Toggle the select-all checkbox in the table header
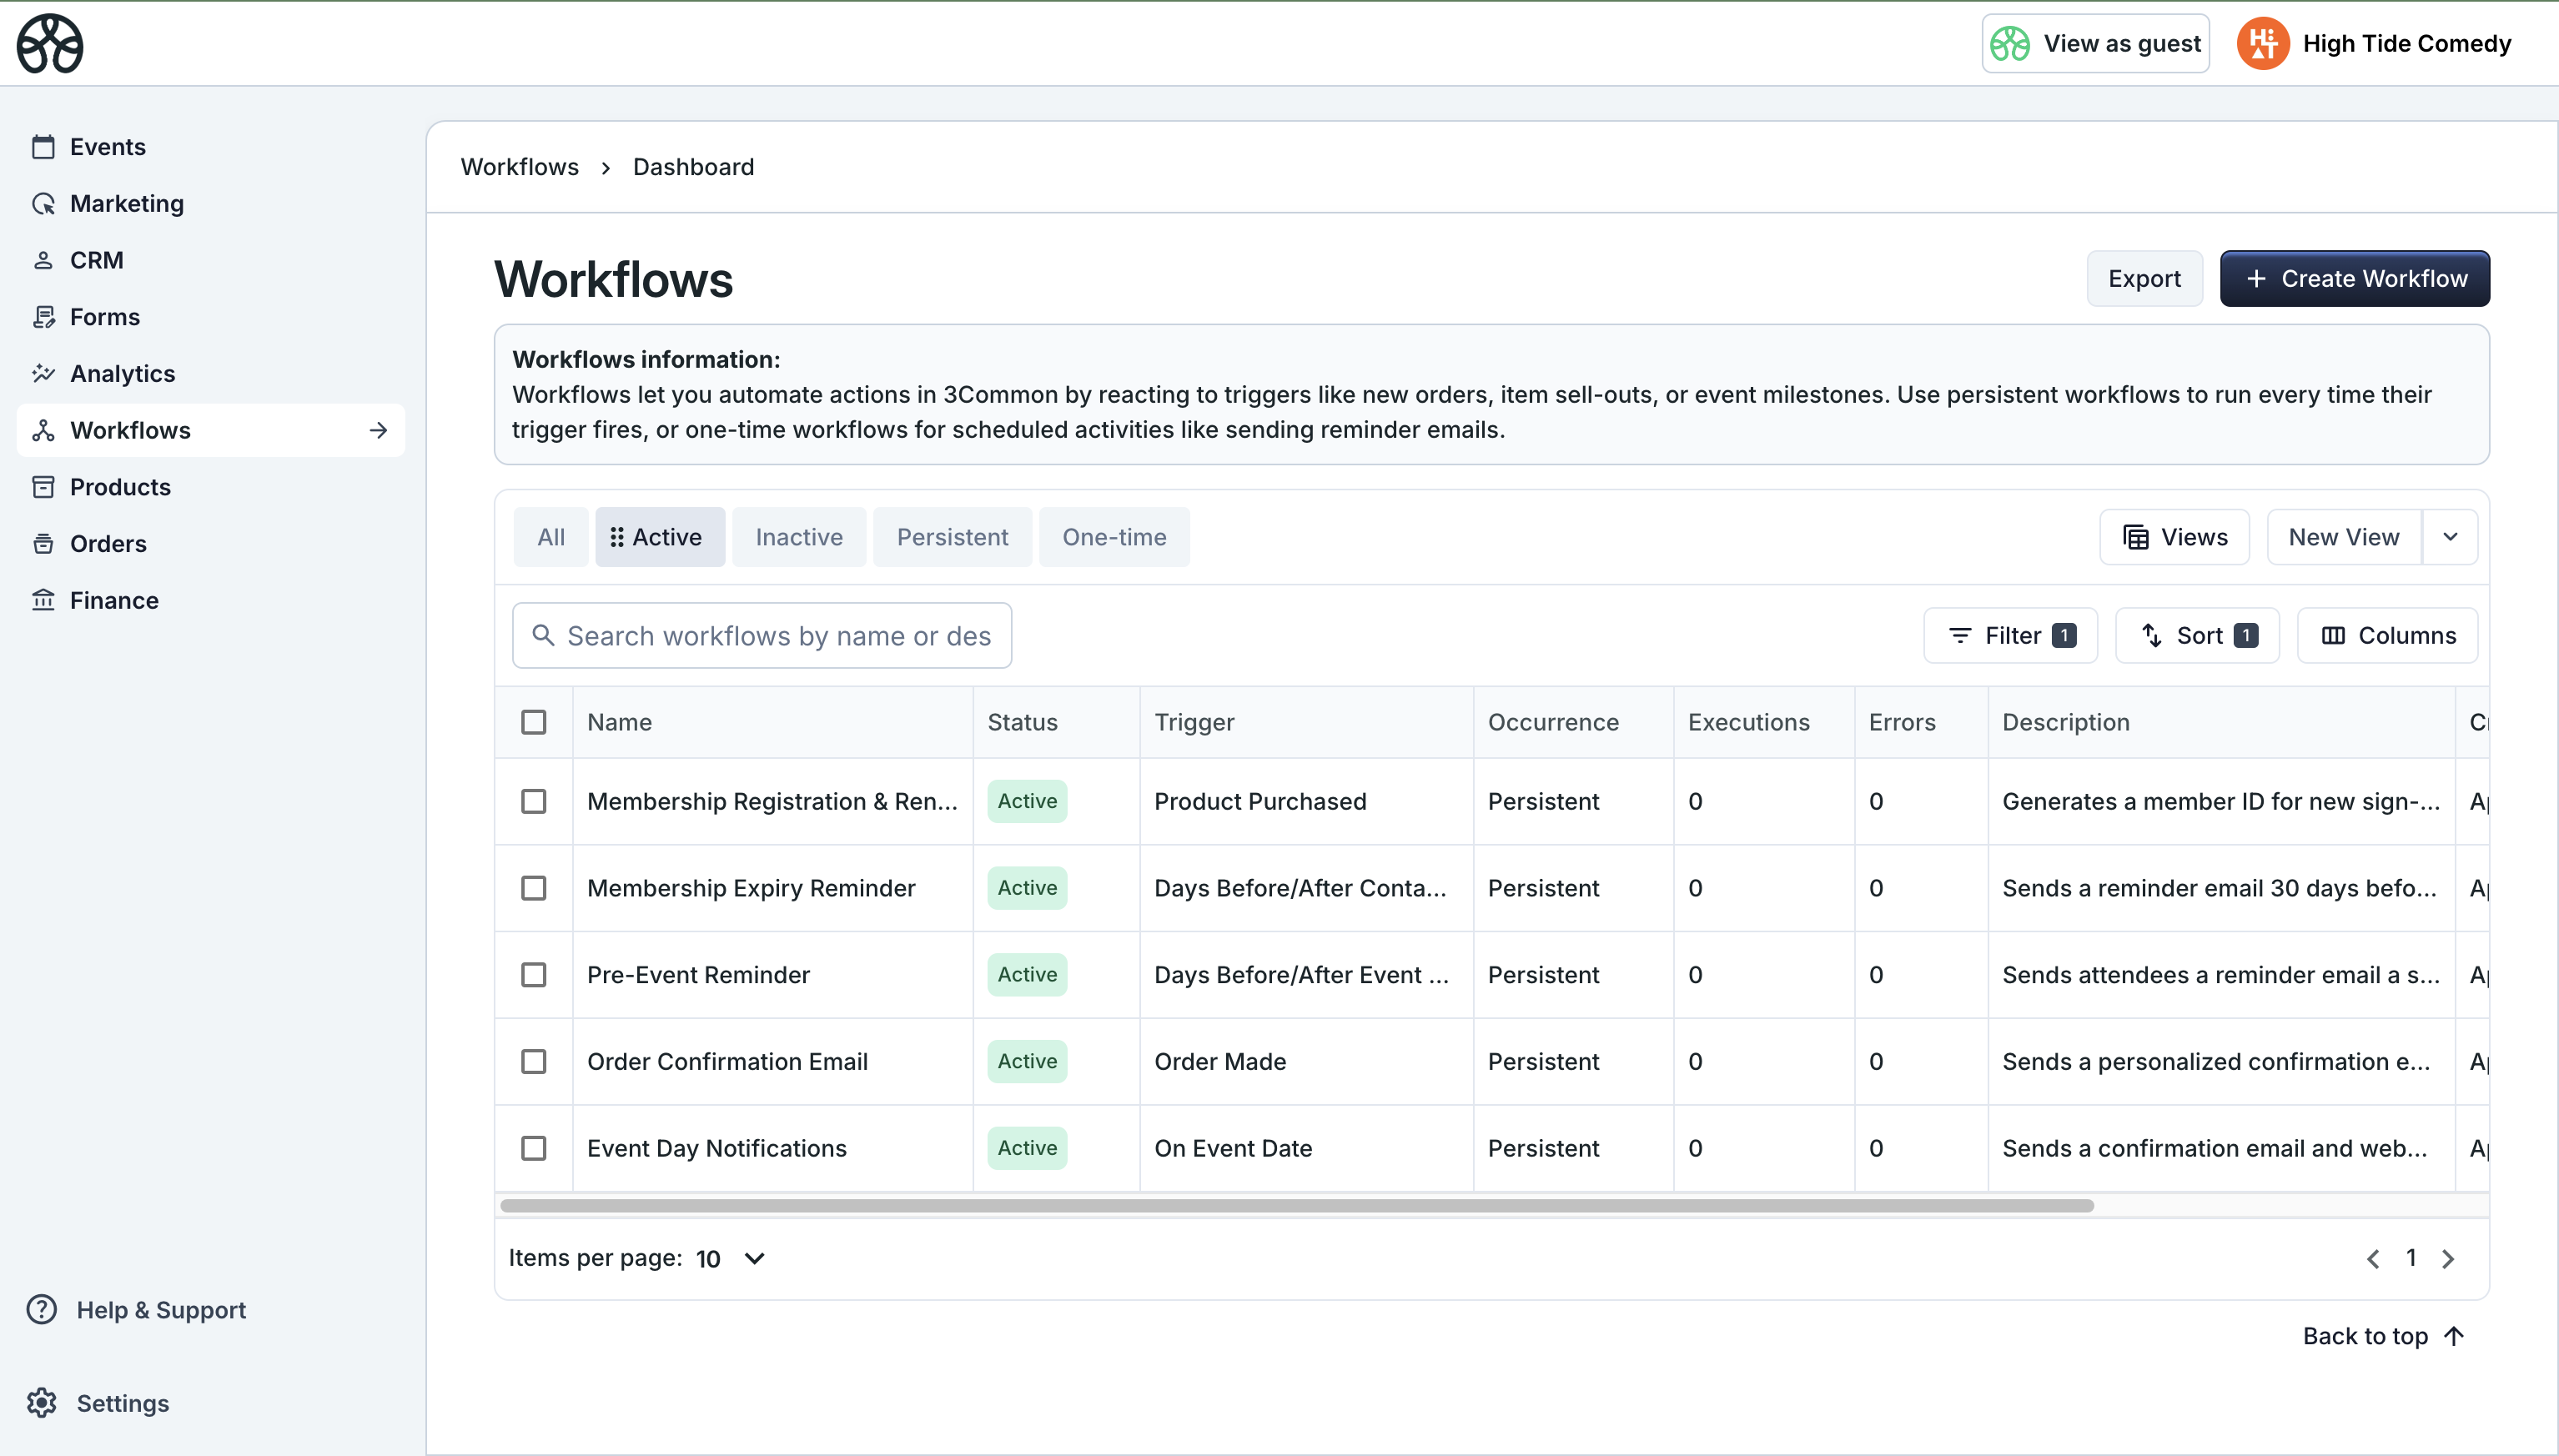This screenshot has width=2559, height=1456. [x=535, y=721]
